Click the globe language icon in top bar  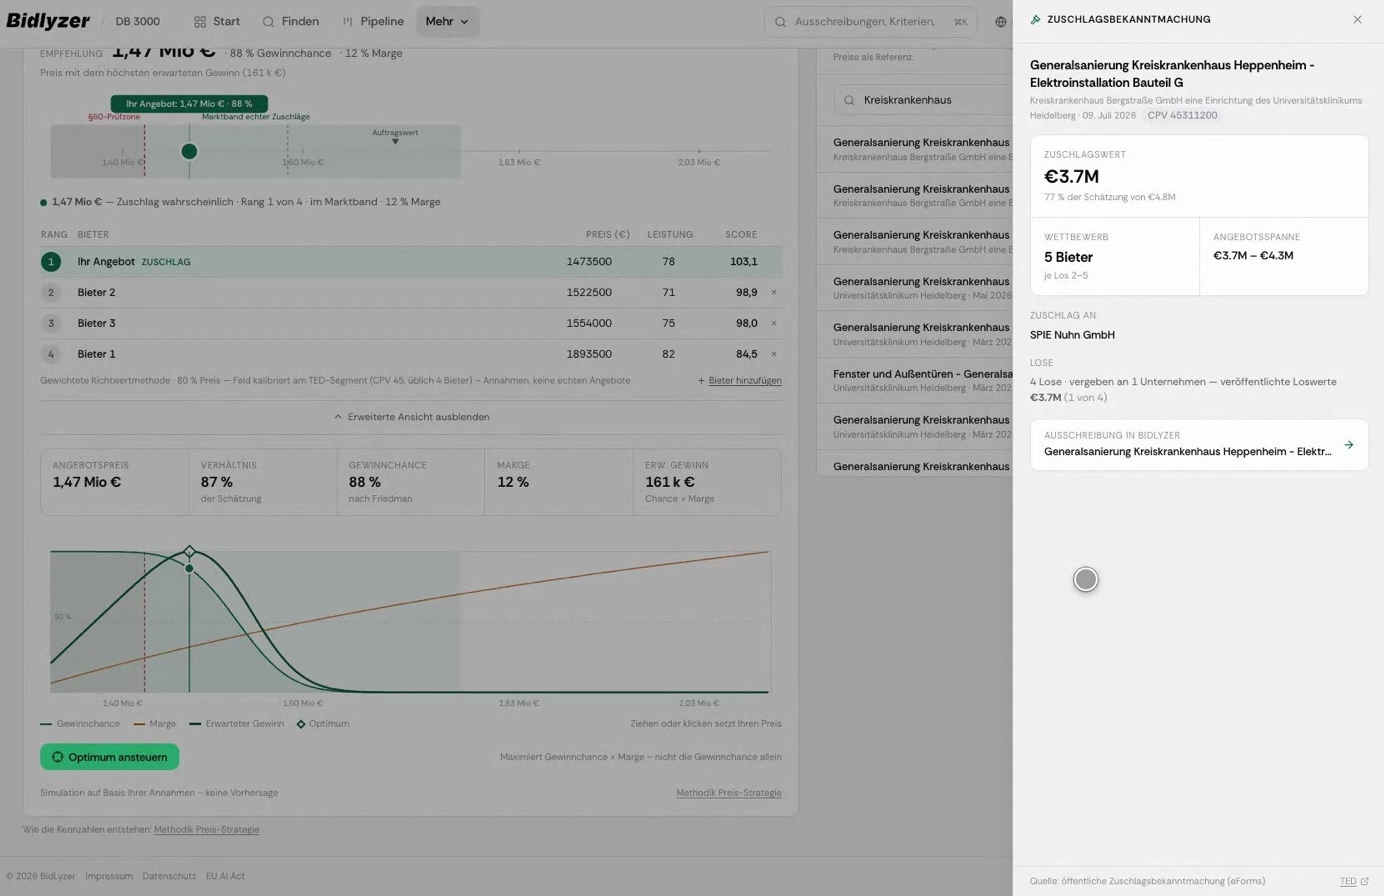click(1000, 21)
